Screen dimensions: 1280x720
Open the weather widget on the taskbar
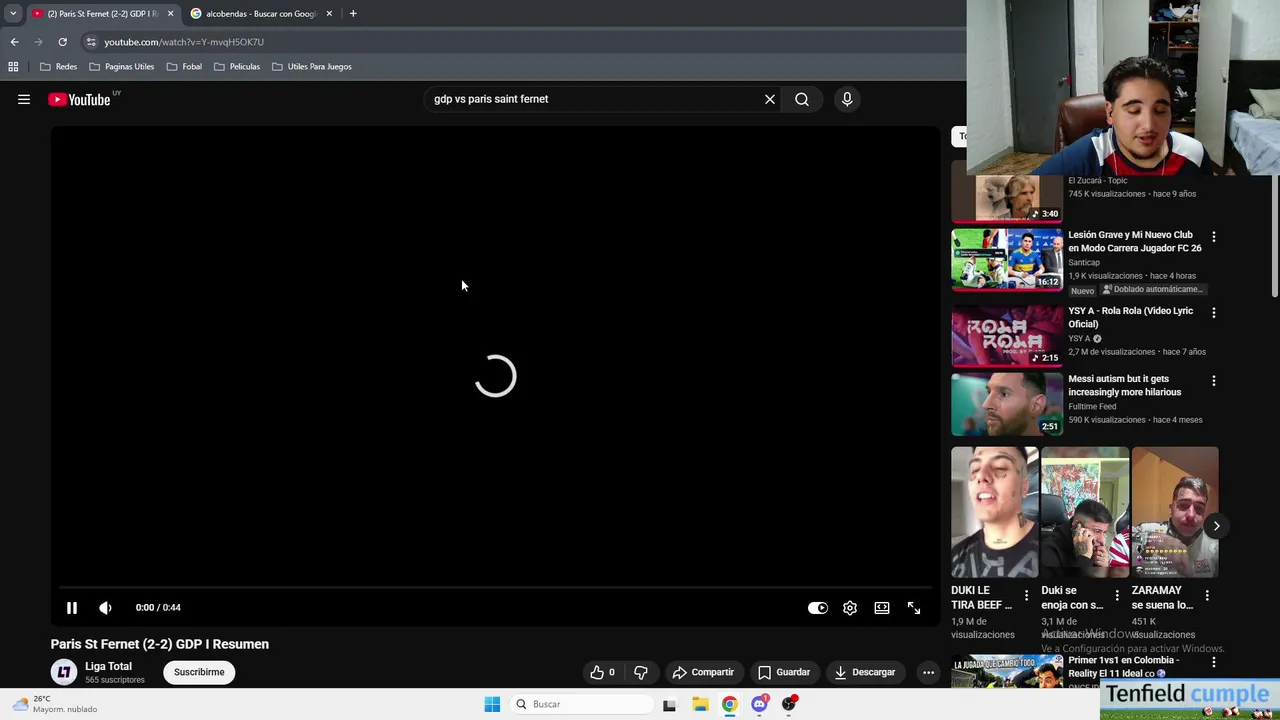pos(55,704)
